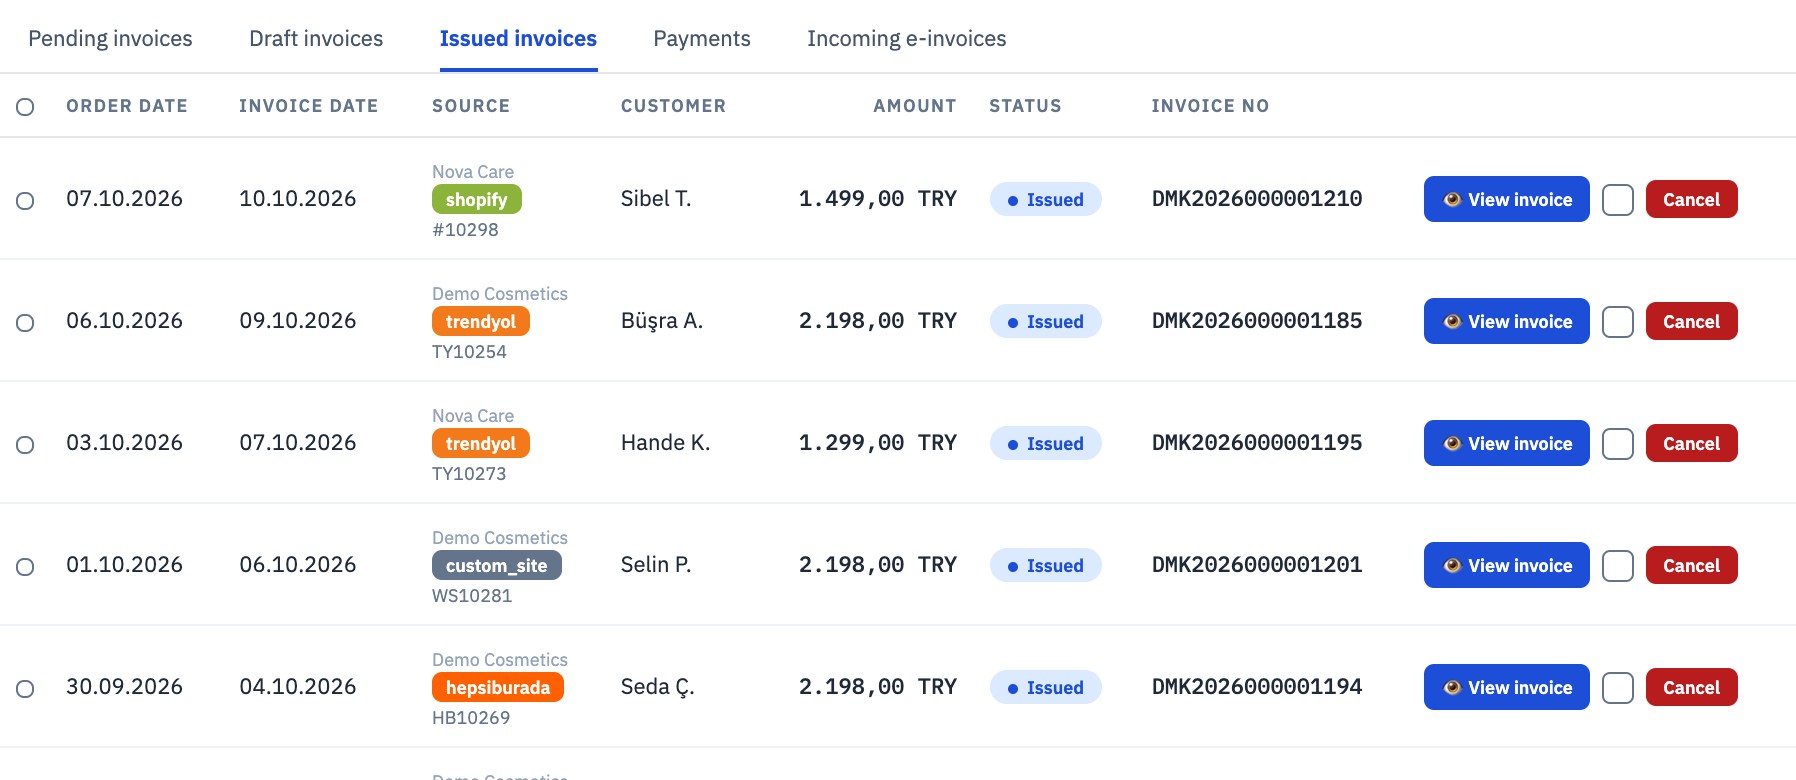Screen dimensions: 1796x780
Task: Click the AMOUNT column header
Action: [x=915, y=106]
